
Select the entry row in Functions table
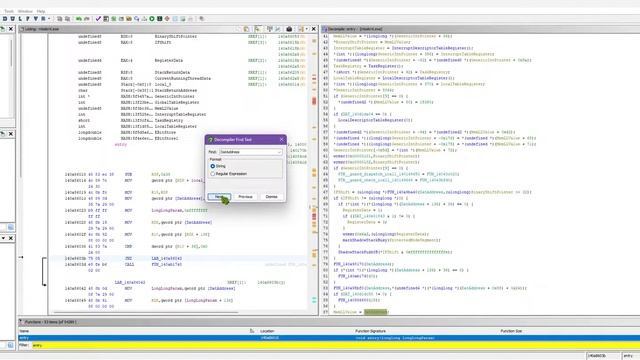[329, 338]
